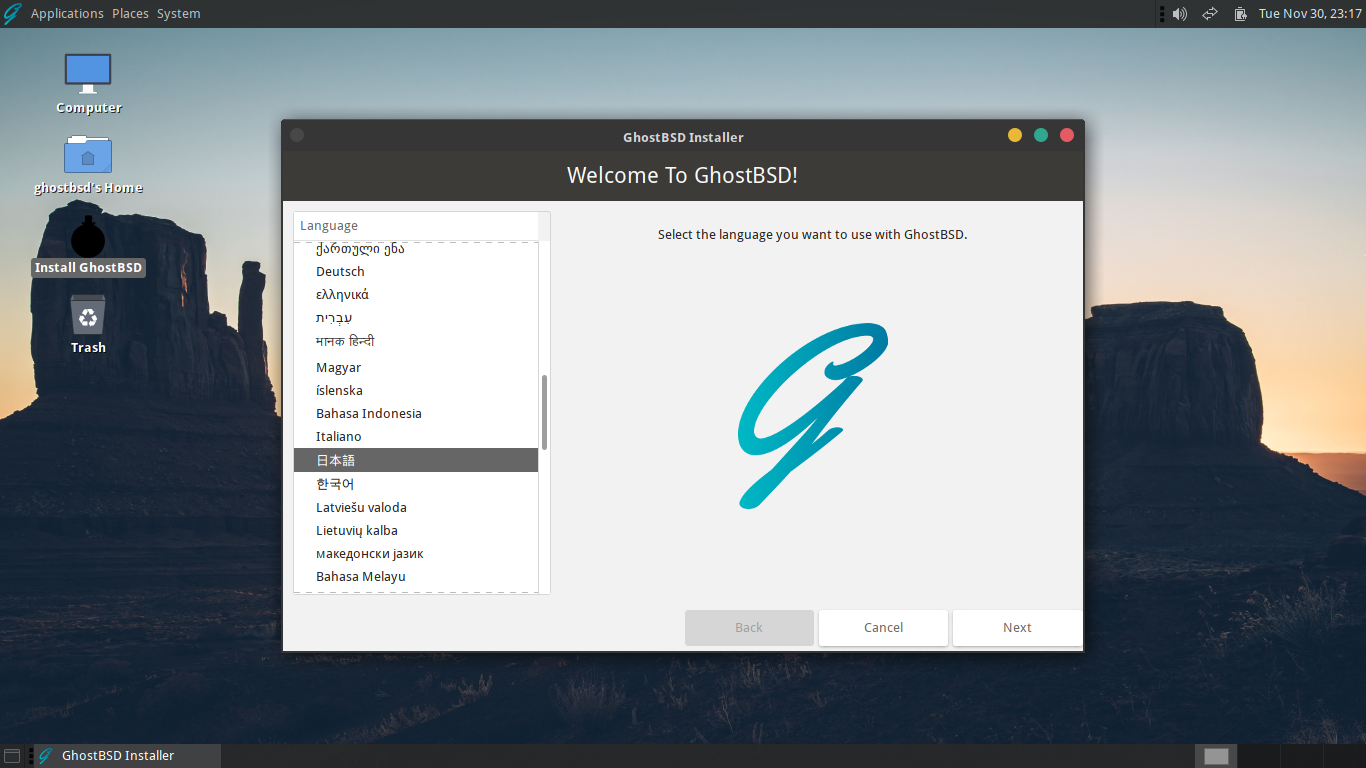Click the language list vertical scrollbar handle
This screenshot has height=768, width=1366.
click(544, 412)
